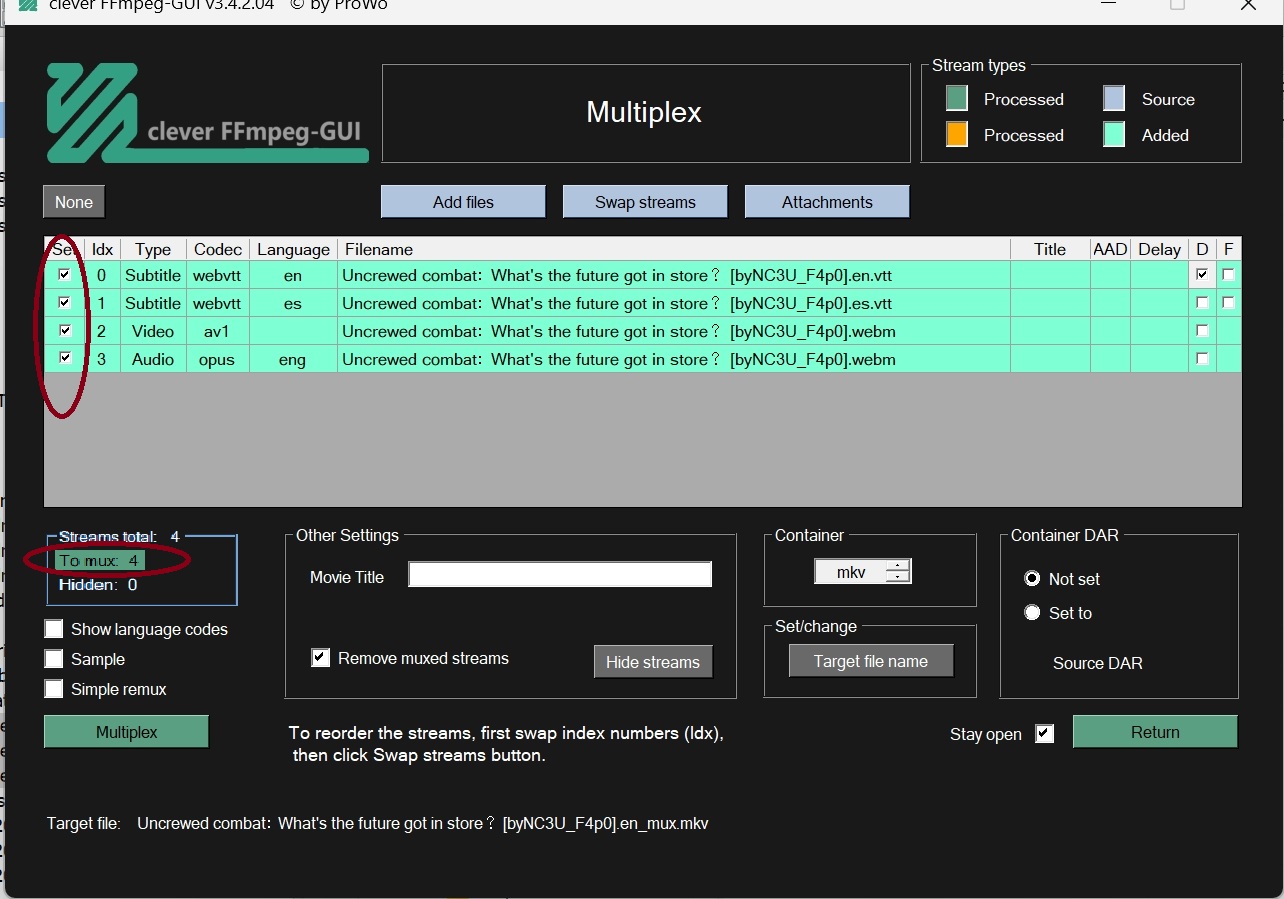The image size is (1284, 899).
Task: Click the aqua Added stream type swatch
Action: (x=1114, y=134)
